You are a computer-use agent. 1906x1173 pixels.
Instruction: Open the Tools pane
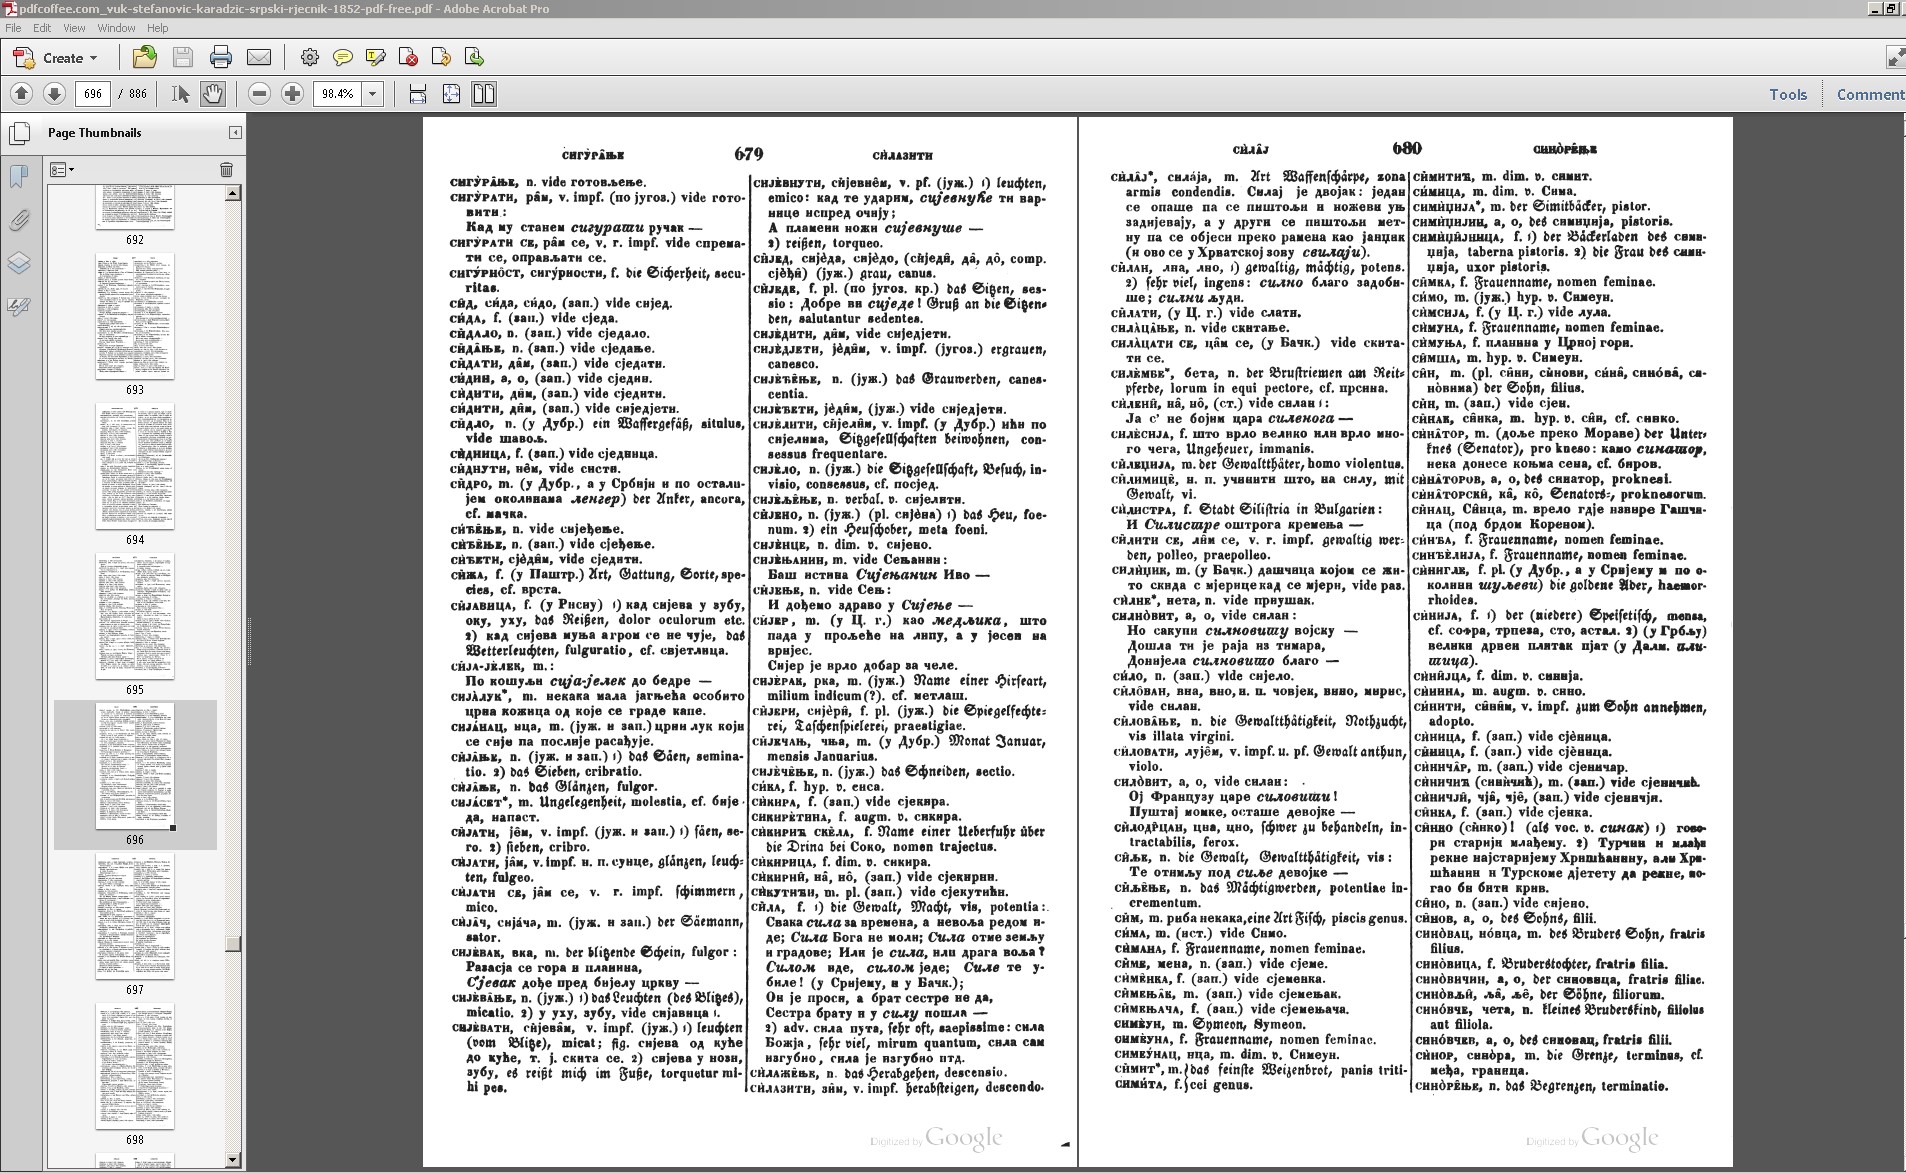point(1788,94)
